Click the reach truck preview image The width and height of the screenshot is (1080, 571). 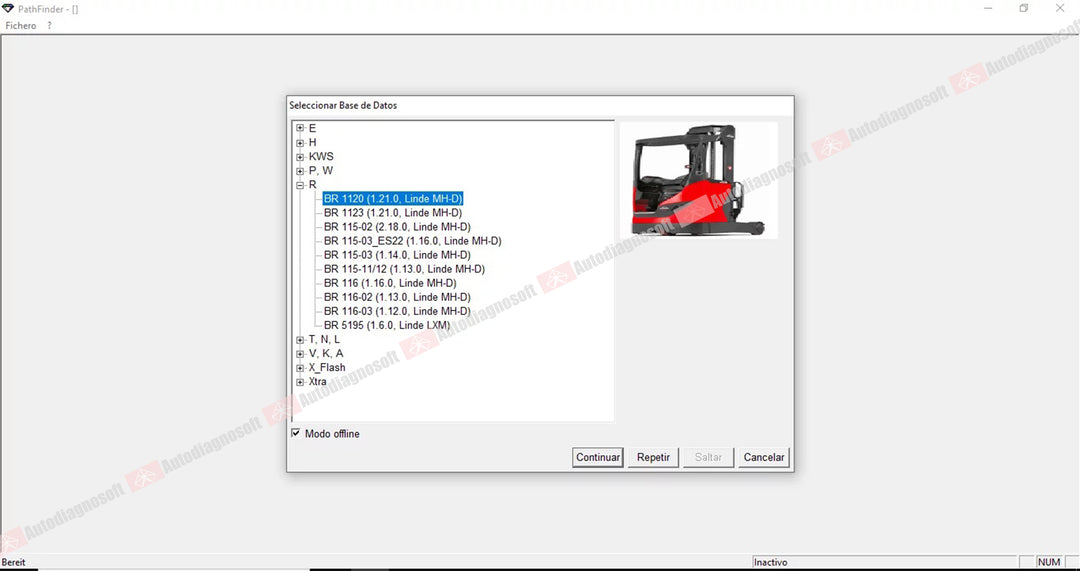pyautogui.click(x=698, y=180)
